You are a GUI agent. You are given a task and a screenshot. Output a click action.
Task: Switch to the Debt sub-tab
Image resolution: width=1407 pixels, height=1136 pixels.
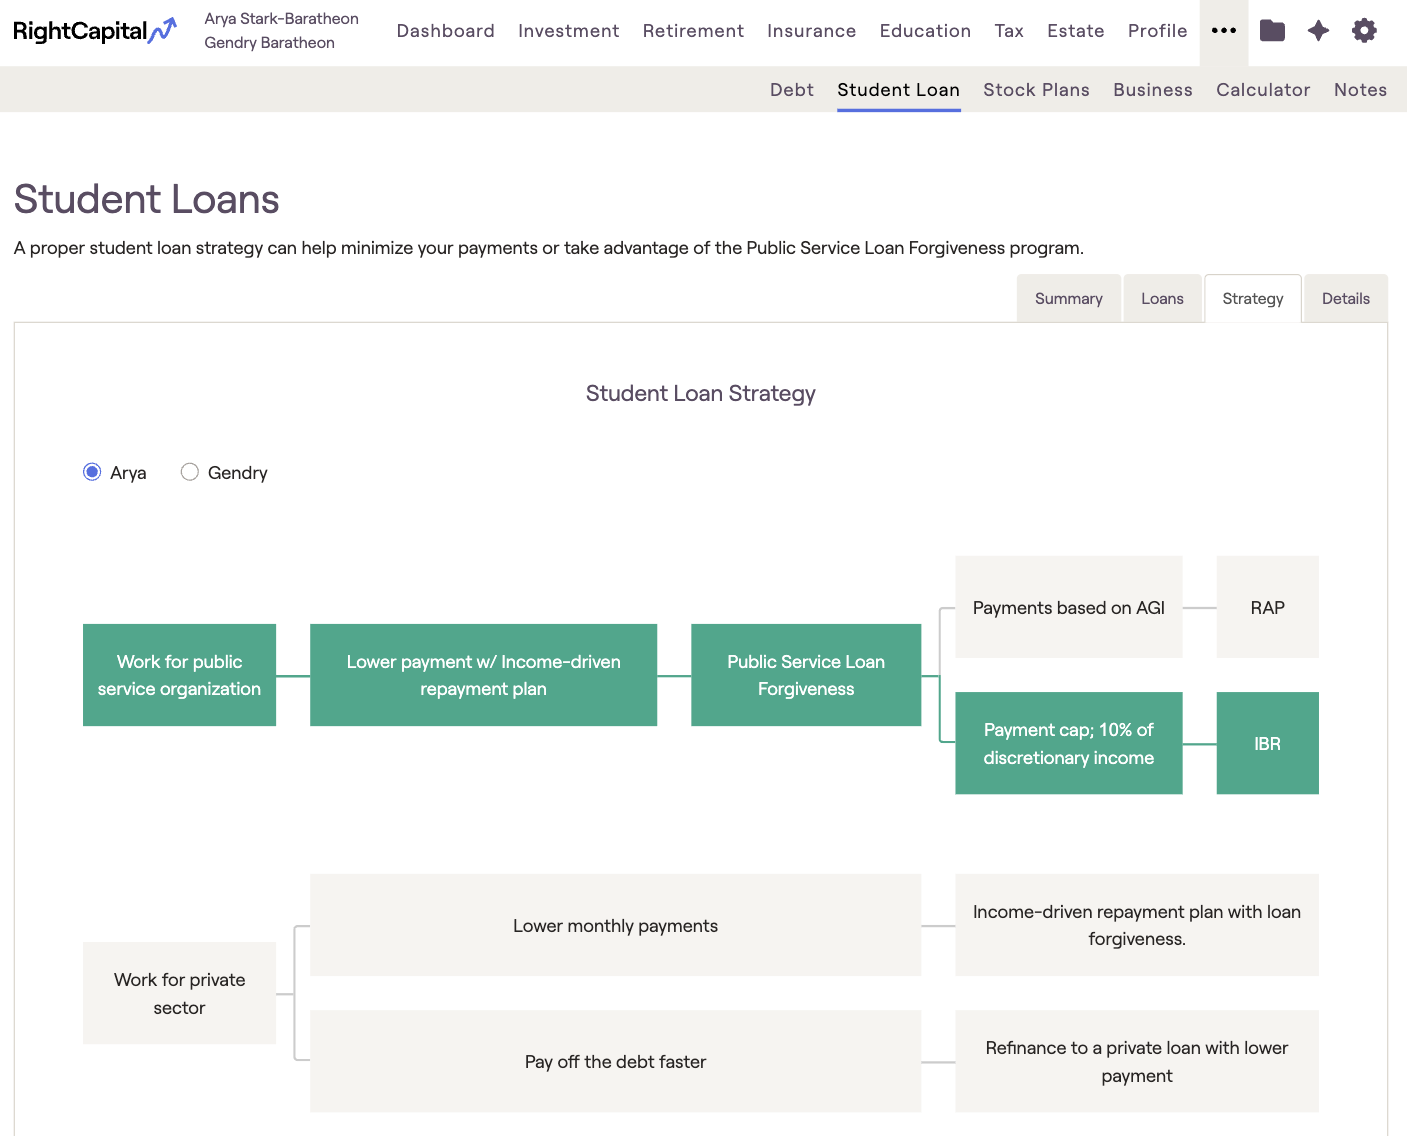(x=792, y=90)
